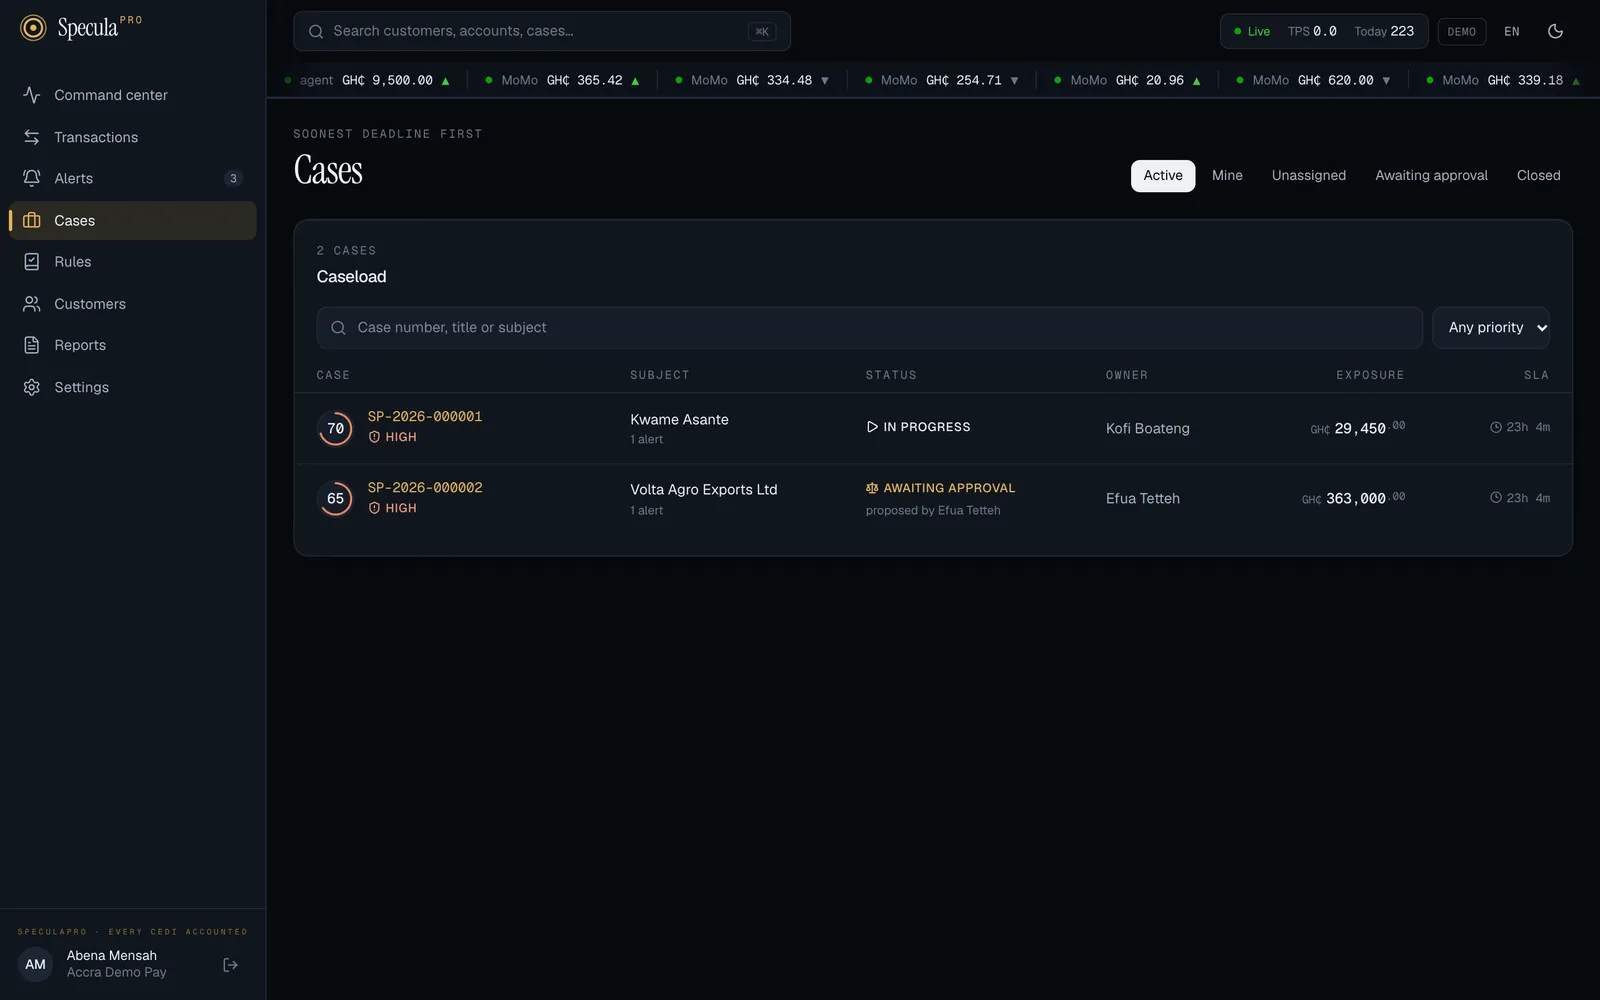Click the Rules checklist icon
The width and height of the screenshot is (1600, 1000).
(32, 262)
